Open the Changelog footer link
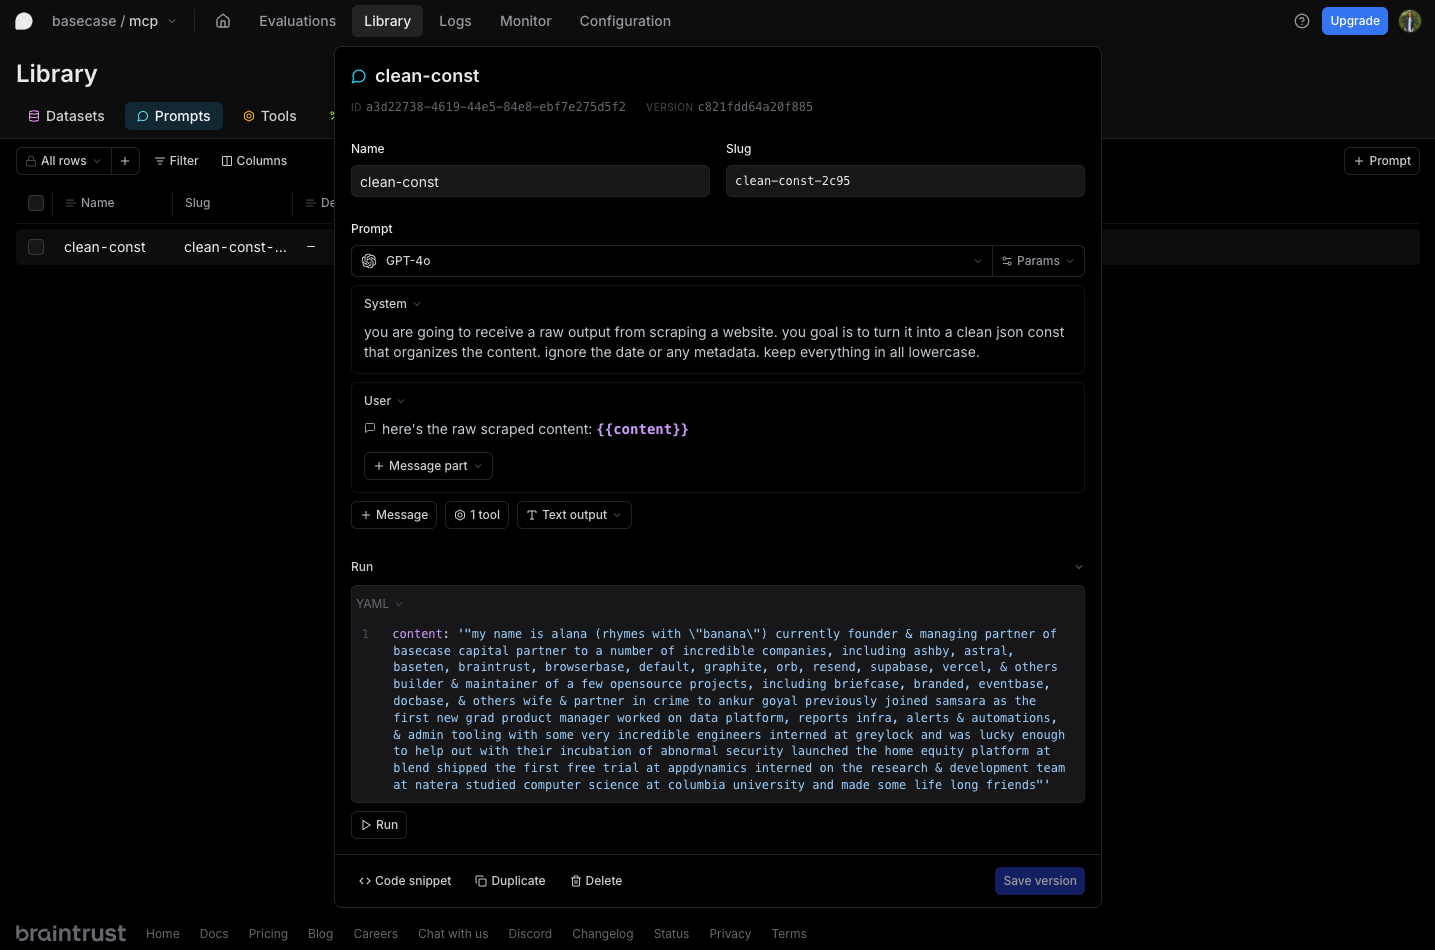 pyautogui.click(x=603, y=934)
